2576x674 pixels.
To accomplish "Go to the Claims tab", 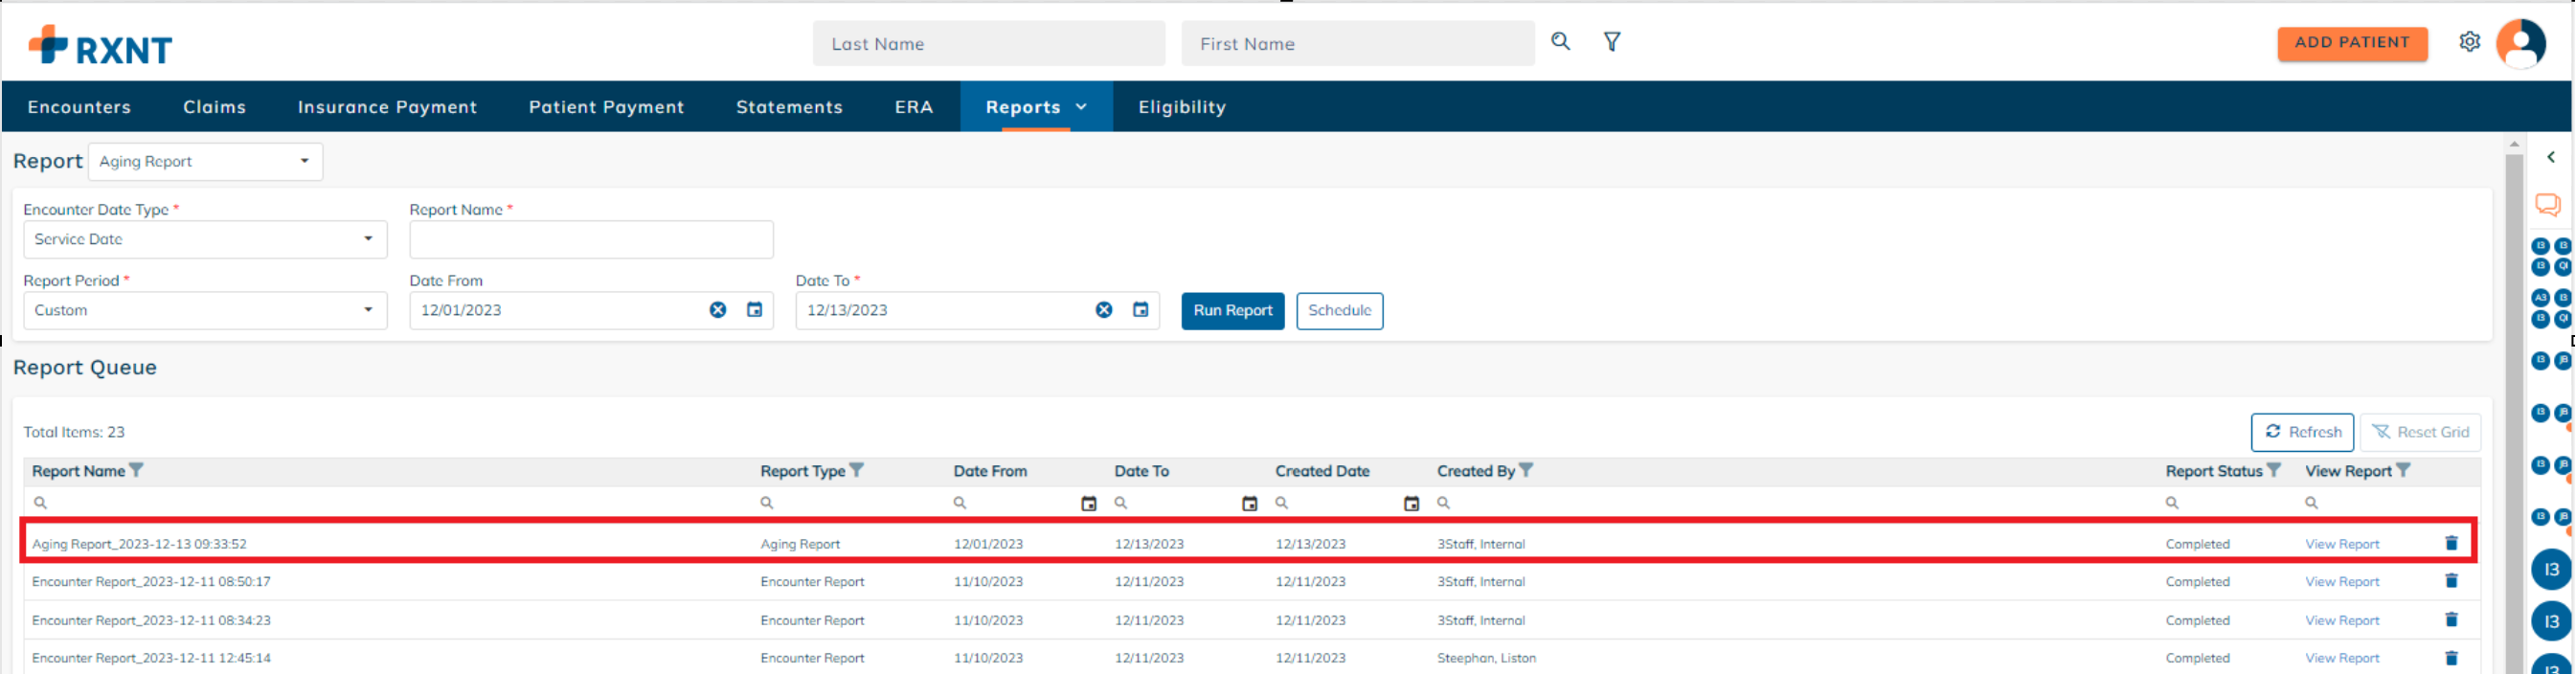I will point(214,107).
